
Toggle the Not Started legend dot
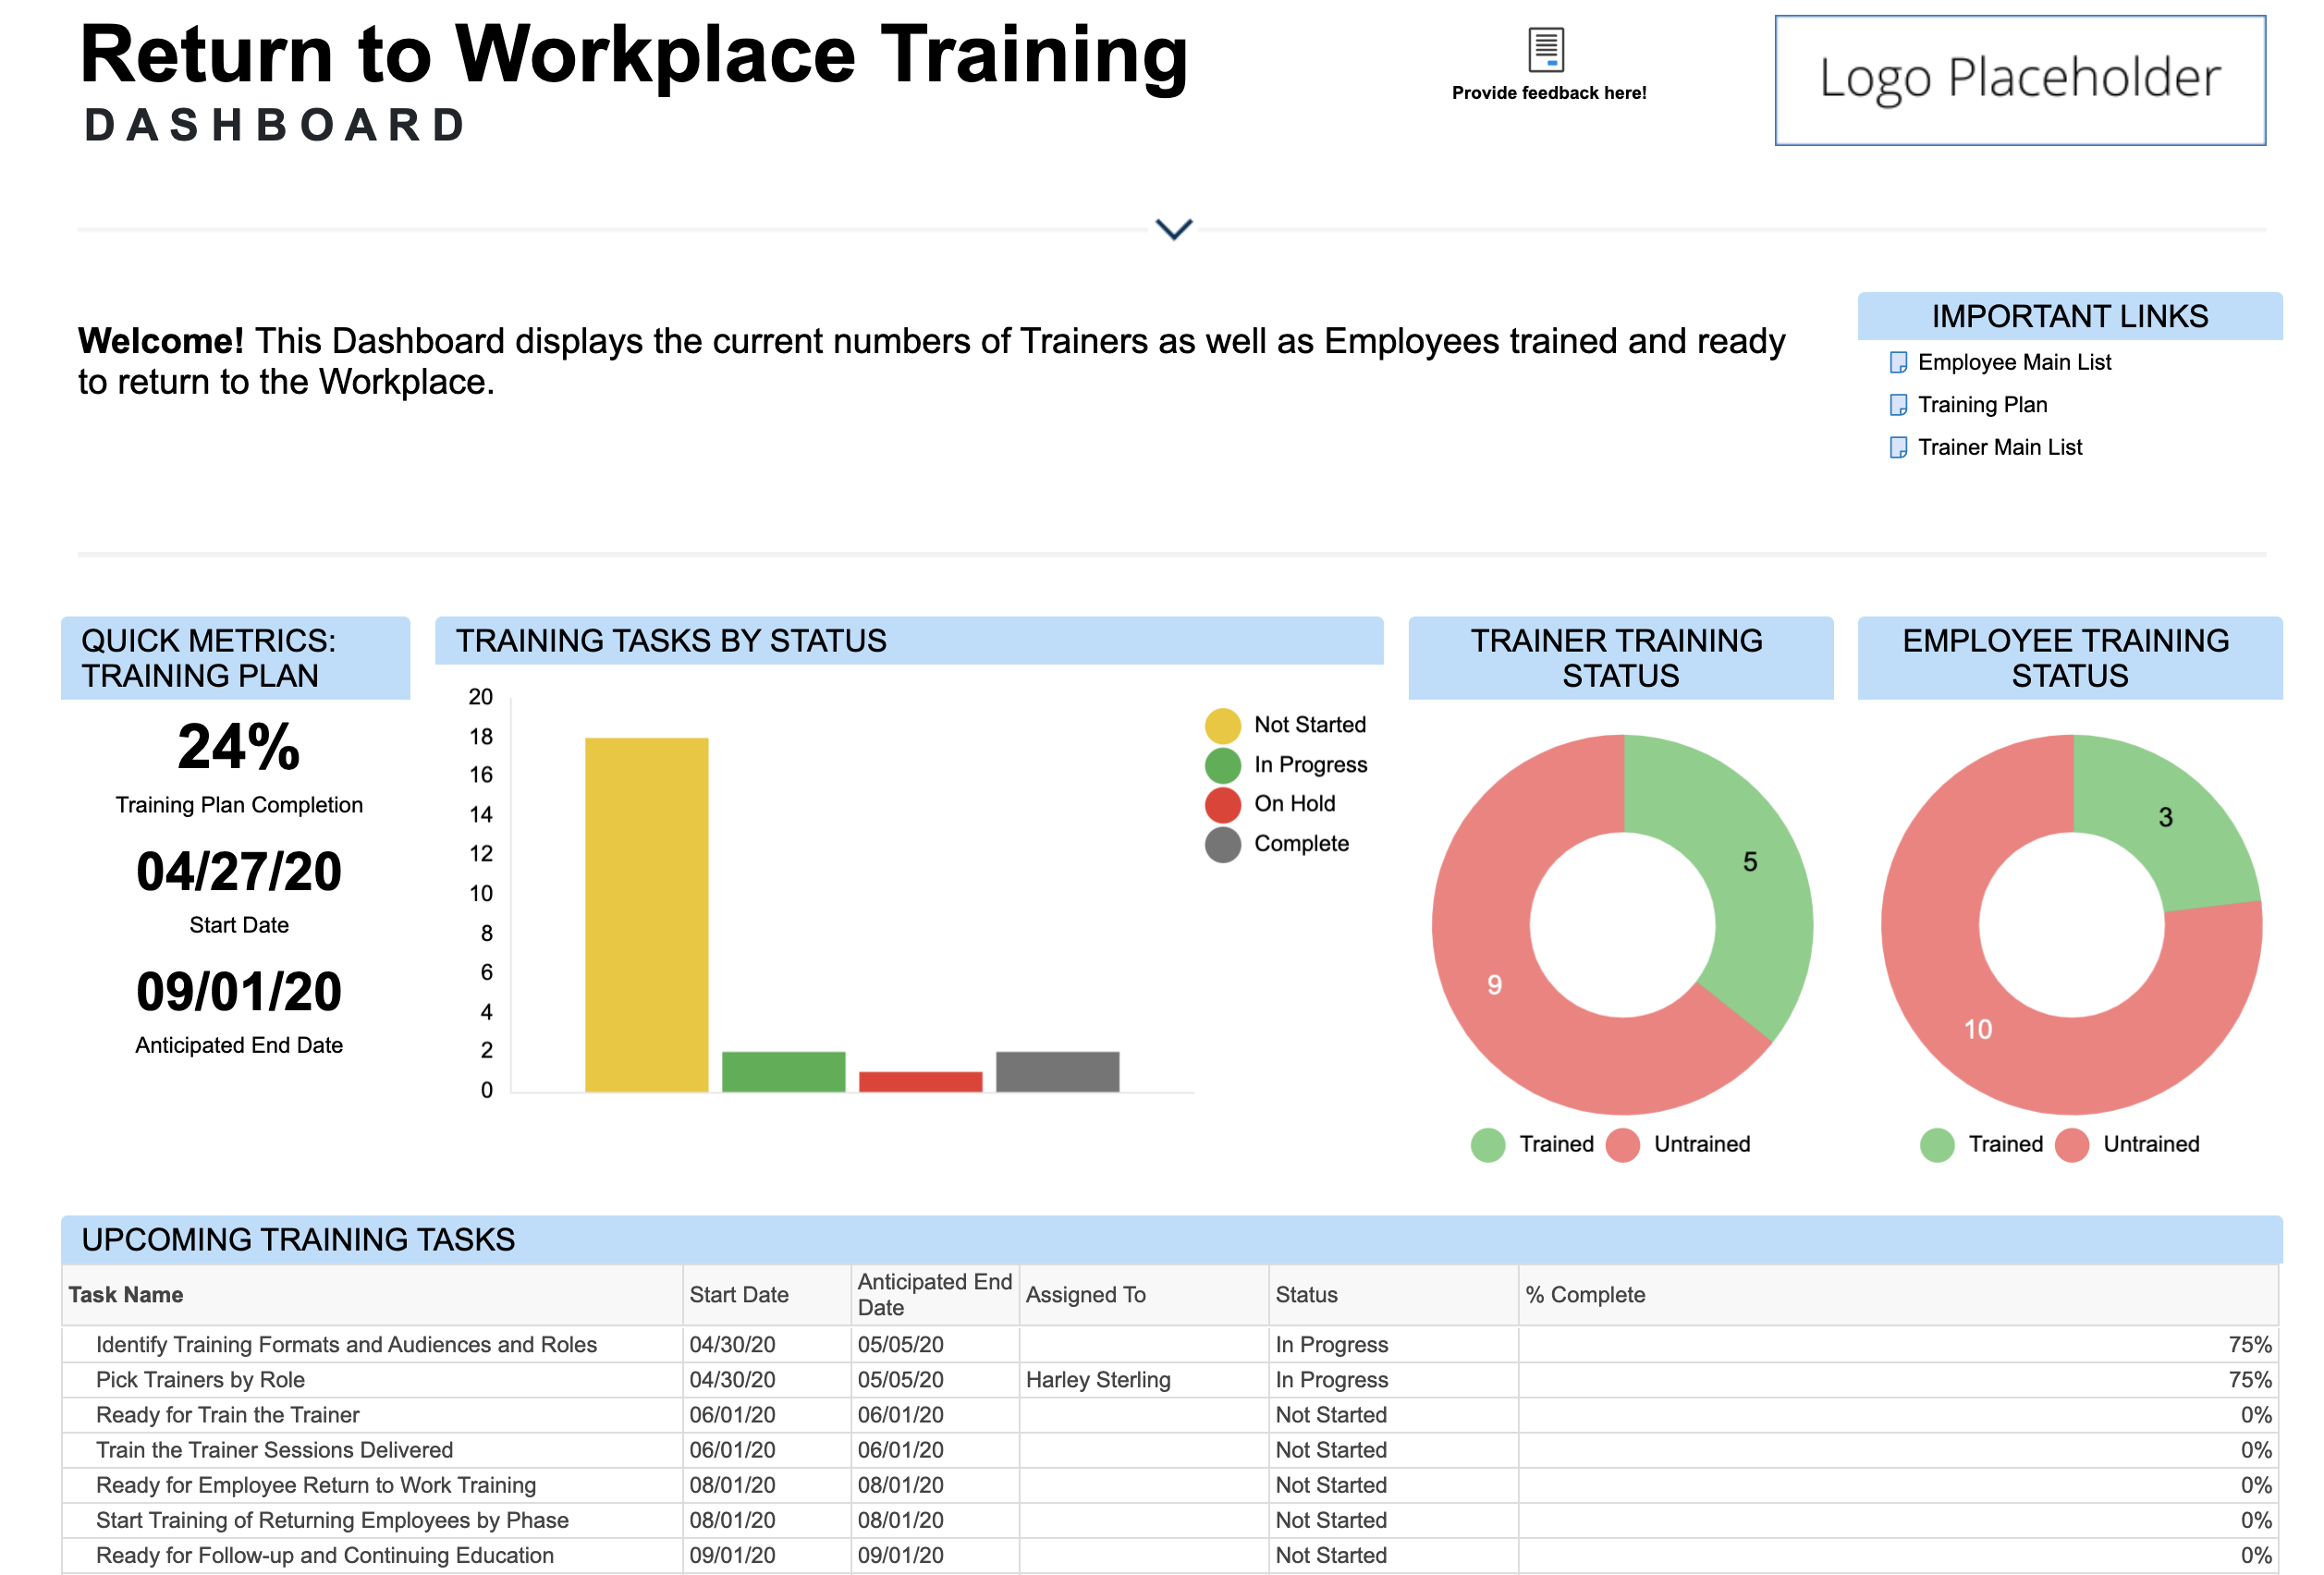coord(1222,725)
